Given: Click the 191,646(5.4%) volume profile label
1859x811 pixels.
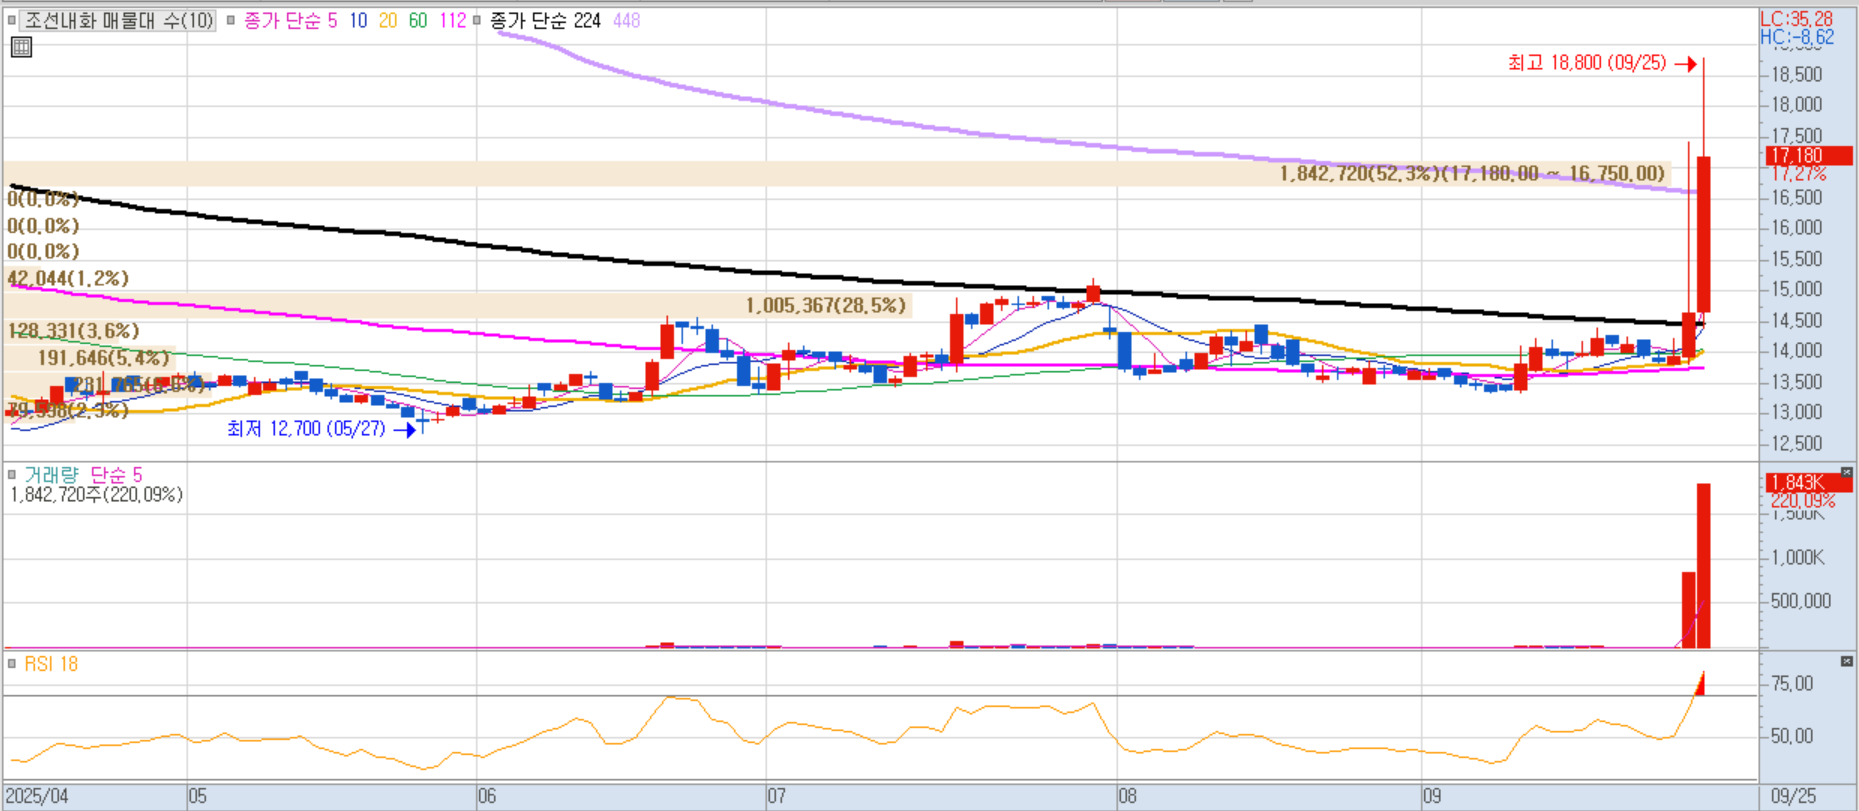Looking at the screenshot, I should tap(104, 358).
